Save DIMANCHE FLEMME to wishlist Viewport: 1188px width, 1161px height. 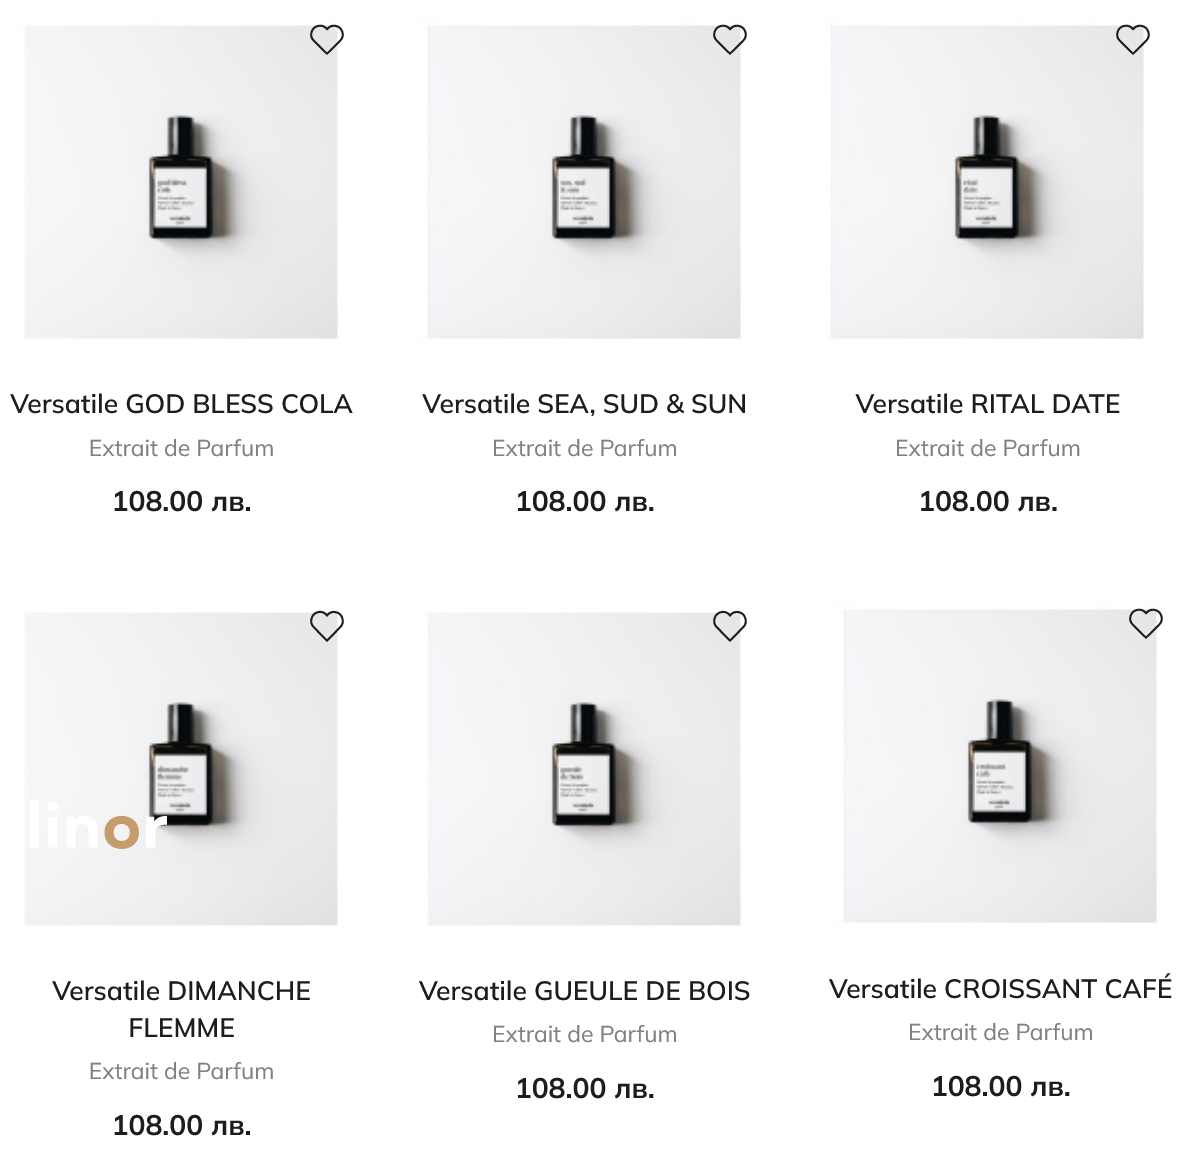[x=327, y=626]
